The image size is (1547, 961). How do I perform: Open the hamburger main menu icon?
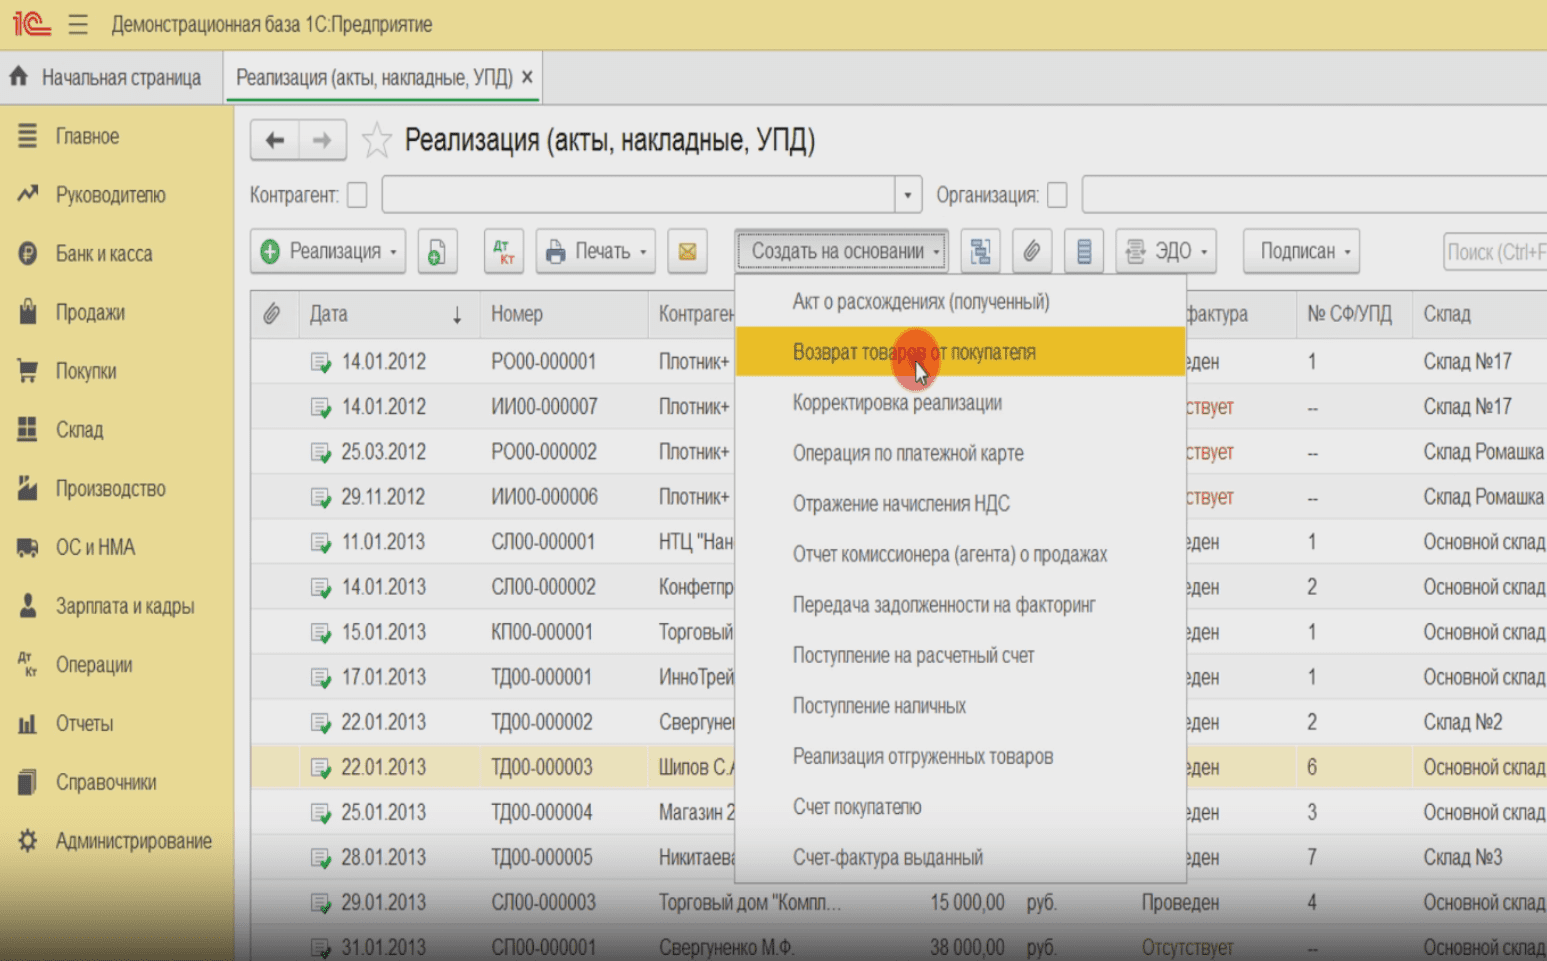pyautogui.click(x=78, y=25)
